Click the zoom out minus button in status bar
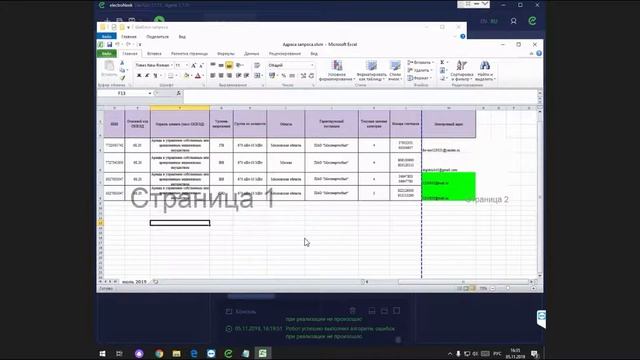This screenshot has height=360, width=640. pos(492,289)
